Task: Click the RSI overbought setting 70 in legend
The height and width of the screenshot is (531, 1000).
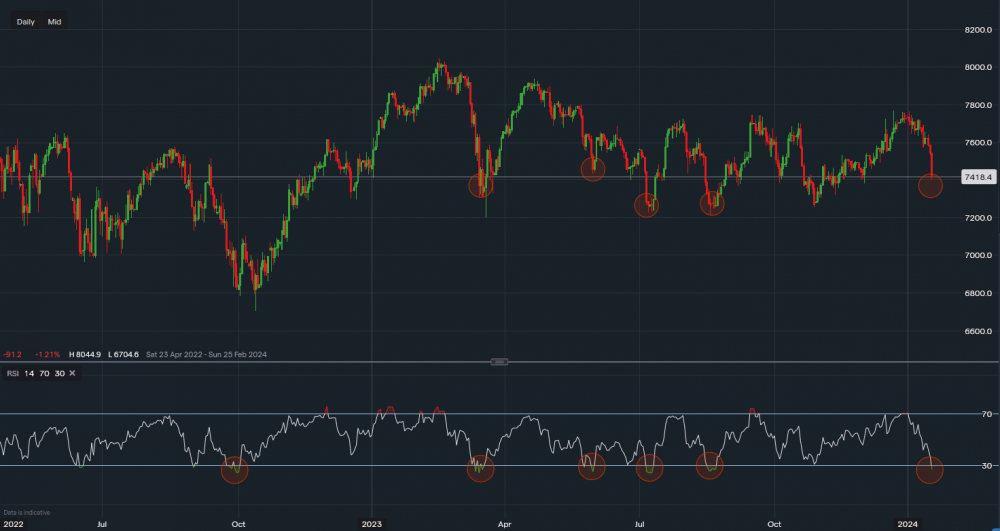Action: 44,373
